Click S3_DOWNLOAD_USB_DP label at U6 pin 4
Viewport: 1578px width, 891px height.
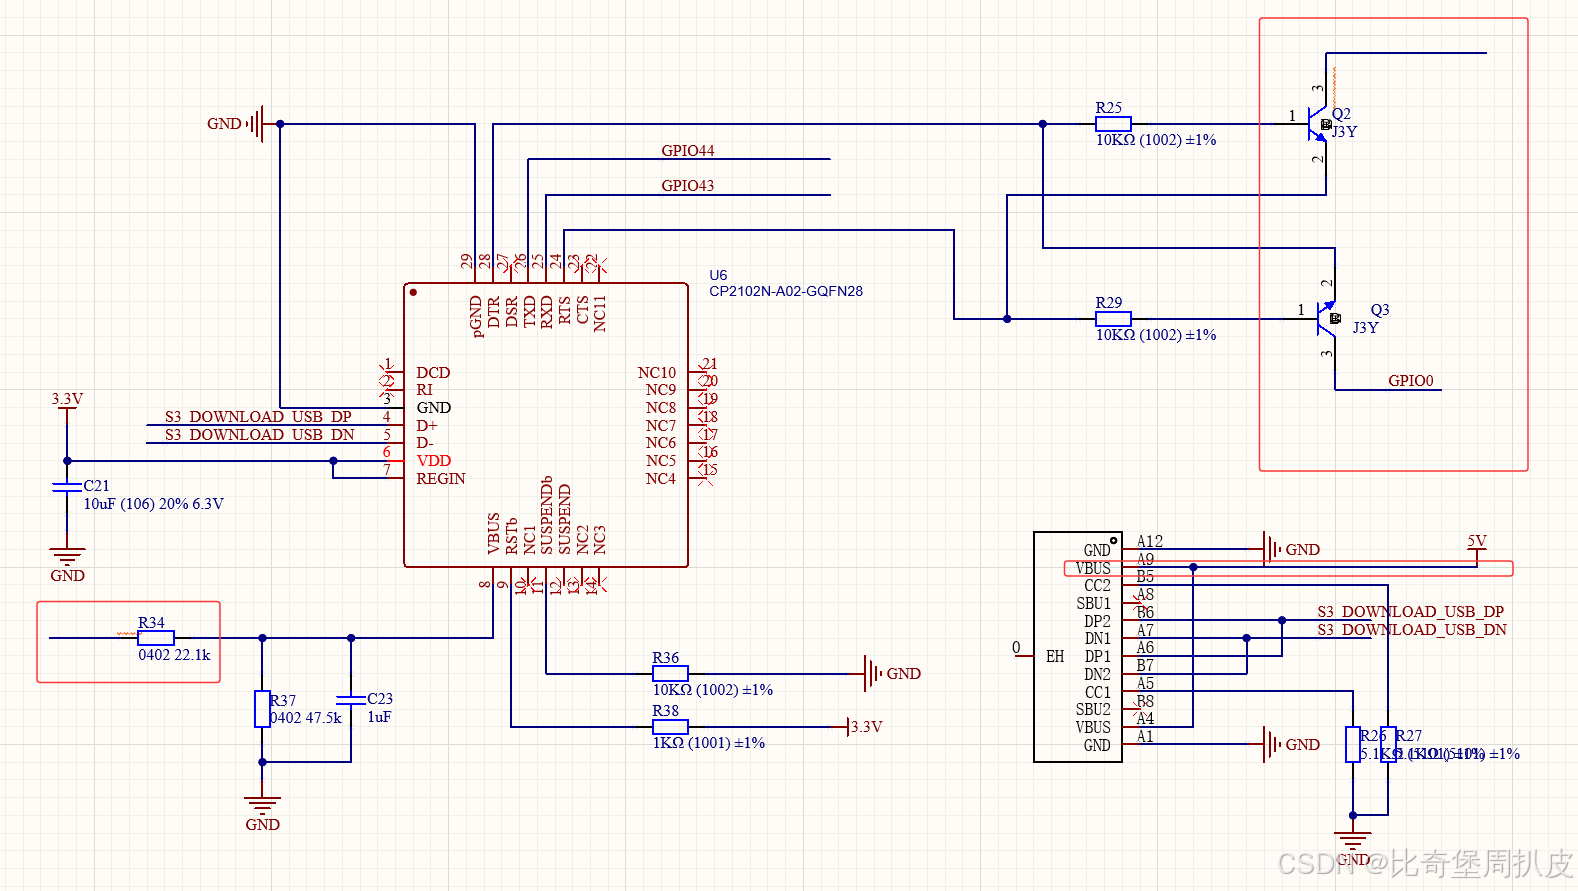(x=258, y=416)
